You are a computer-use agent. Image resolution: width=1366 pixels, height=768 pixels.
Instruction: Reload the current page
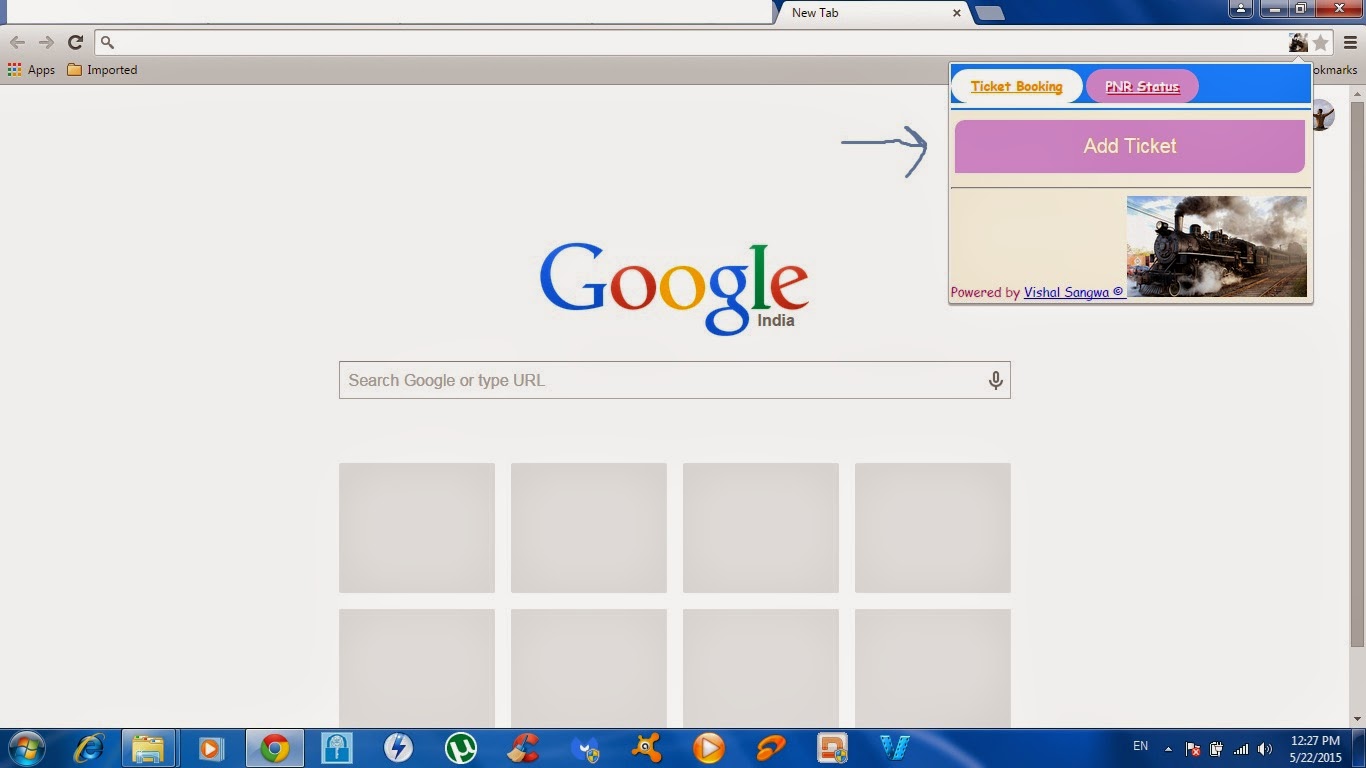(75, 42)
